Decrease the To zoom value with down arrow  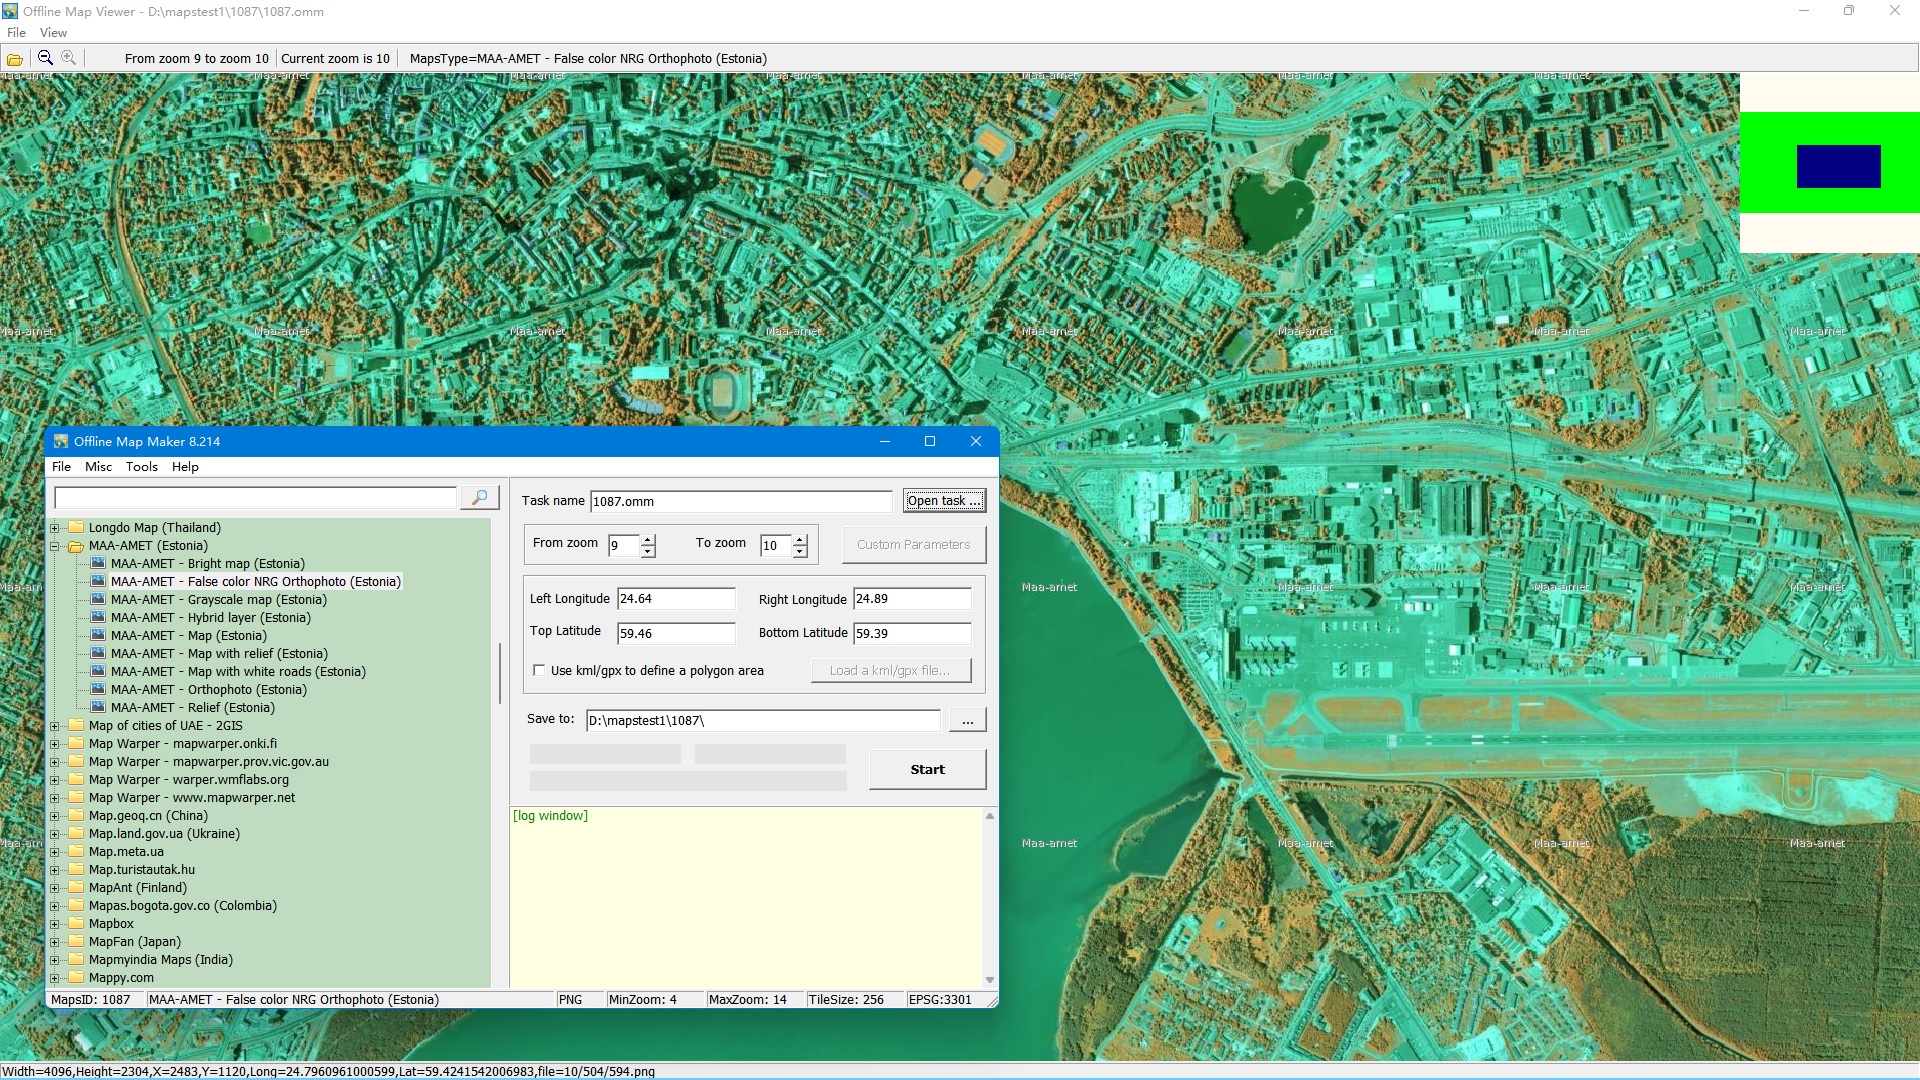click(x=800, y=551)
